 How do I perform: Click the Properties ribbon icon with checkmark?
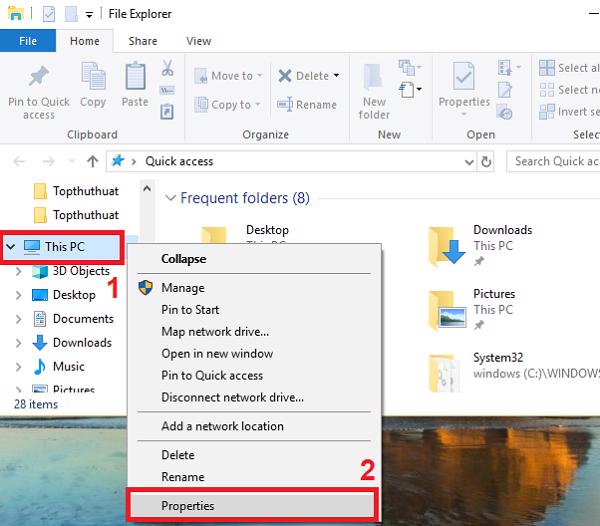click(464, 78)
